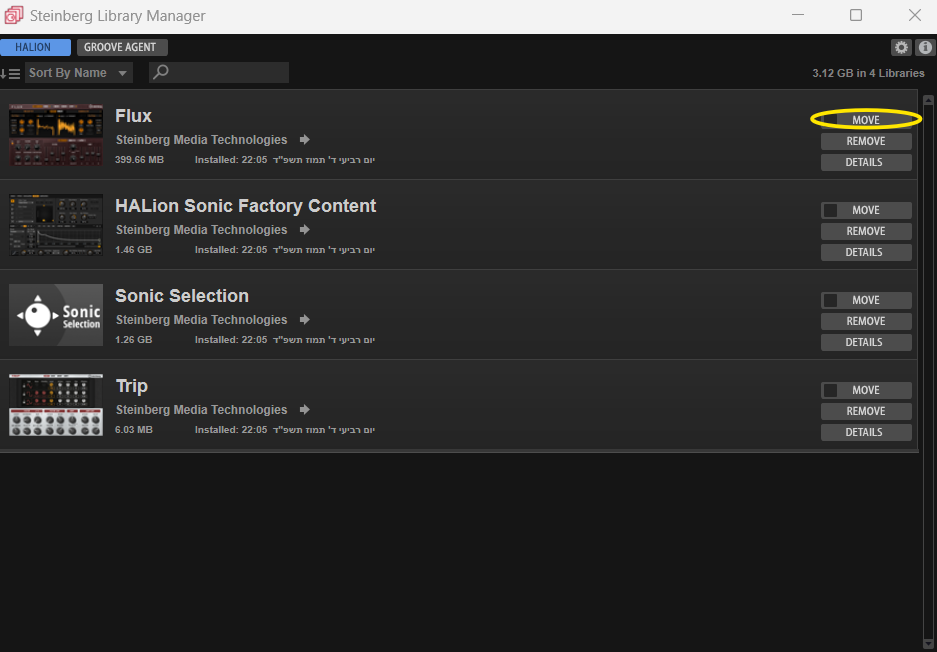
Task: Tick the MOVE checkbox for Trip
Action: (830, 390)
